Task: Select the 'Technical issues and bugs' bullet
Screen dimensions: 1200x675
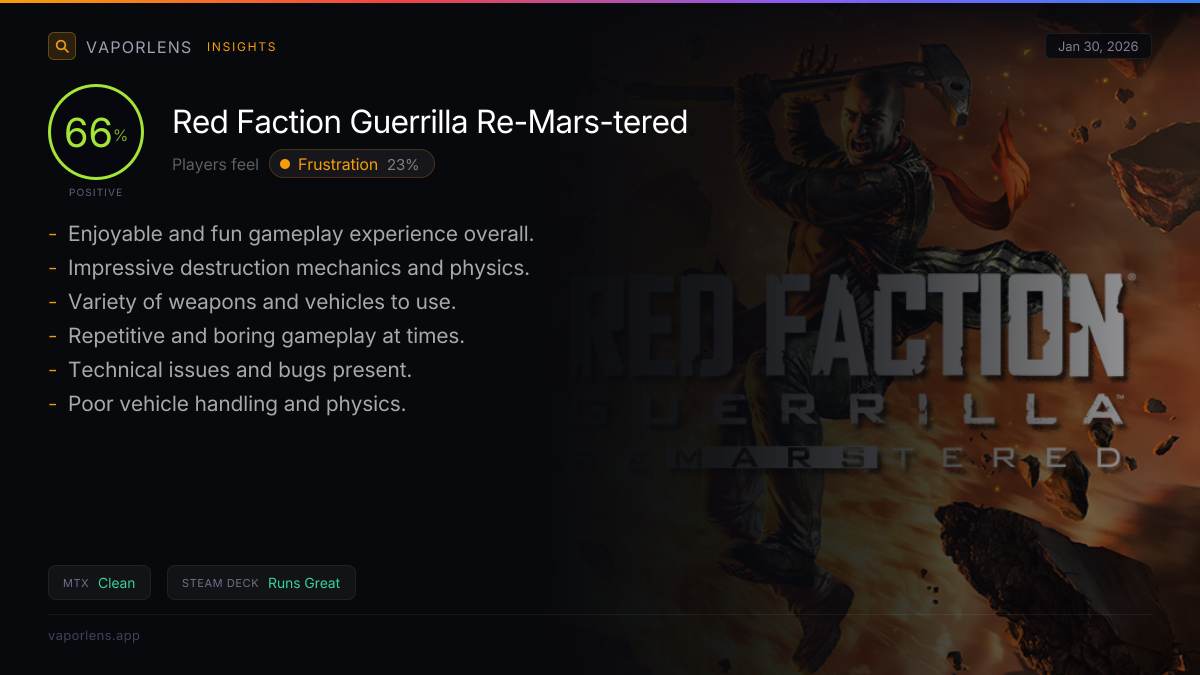Action: click(240, 370)
